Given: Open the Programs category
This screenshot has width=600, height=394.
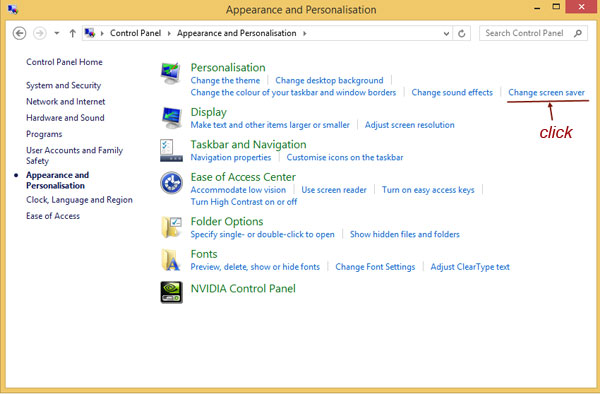Looking at the screenshot, I should click(x=44, y=134).
